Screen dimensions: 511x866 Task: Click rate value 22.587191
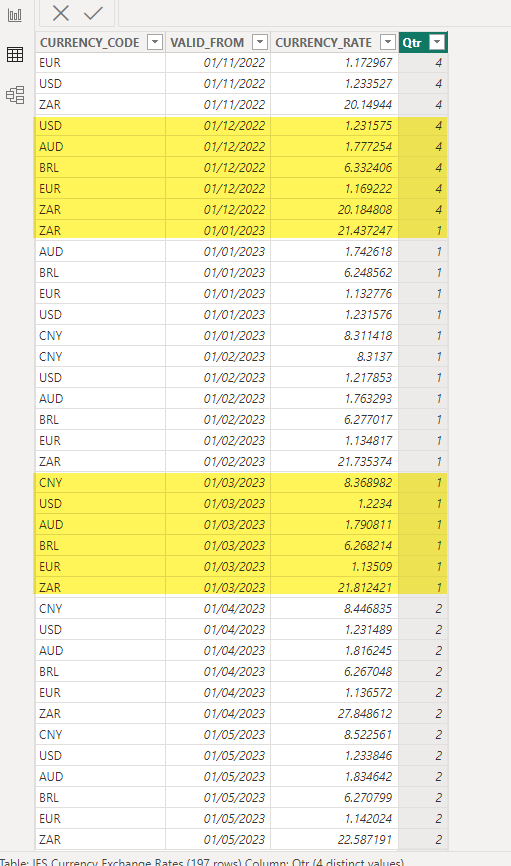(x=365, y=839)
